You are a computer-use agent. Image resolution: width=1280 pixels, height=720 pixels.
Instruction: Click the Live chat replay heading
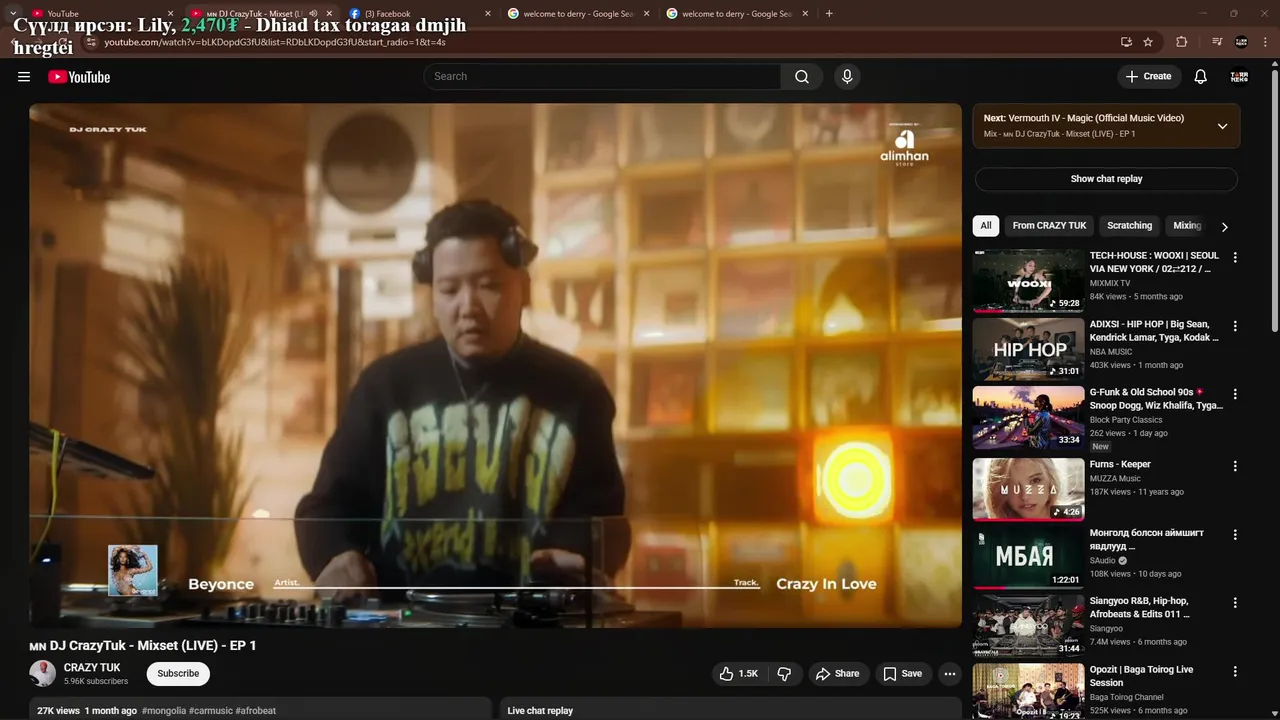click(x=540, y=711)
